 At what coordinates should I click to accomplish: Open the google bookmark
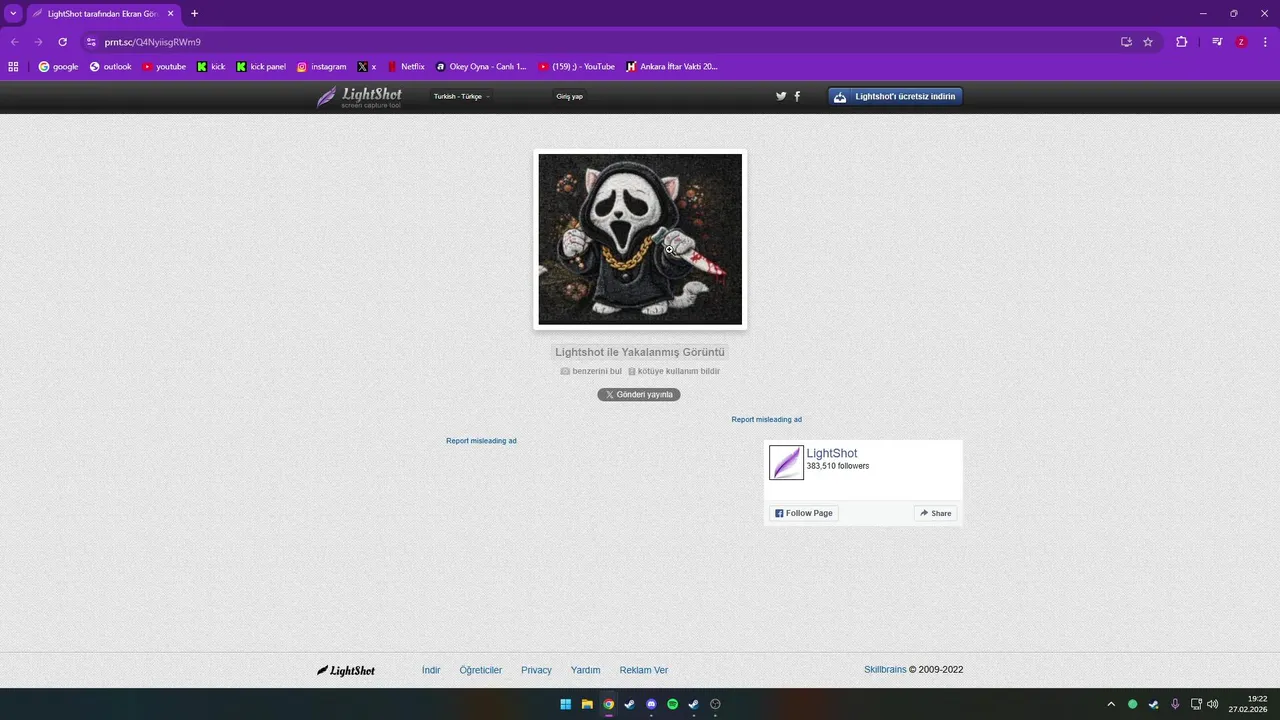[x=58, y=67]
